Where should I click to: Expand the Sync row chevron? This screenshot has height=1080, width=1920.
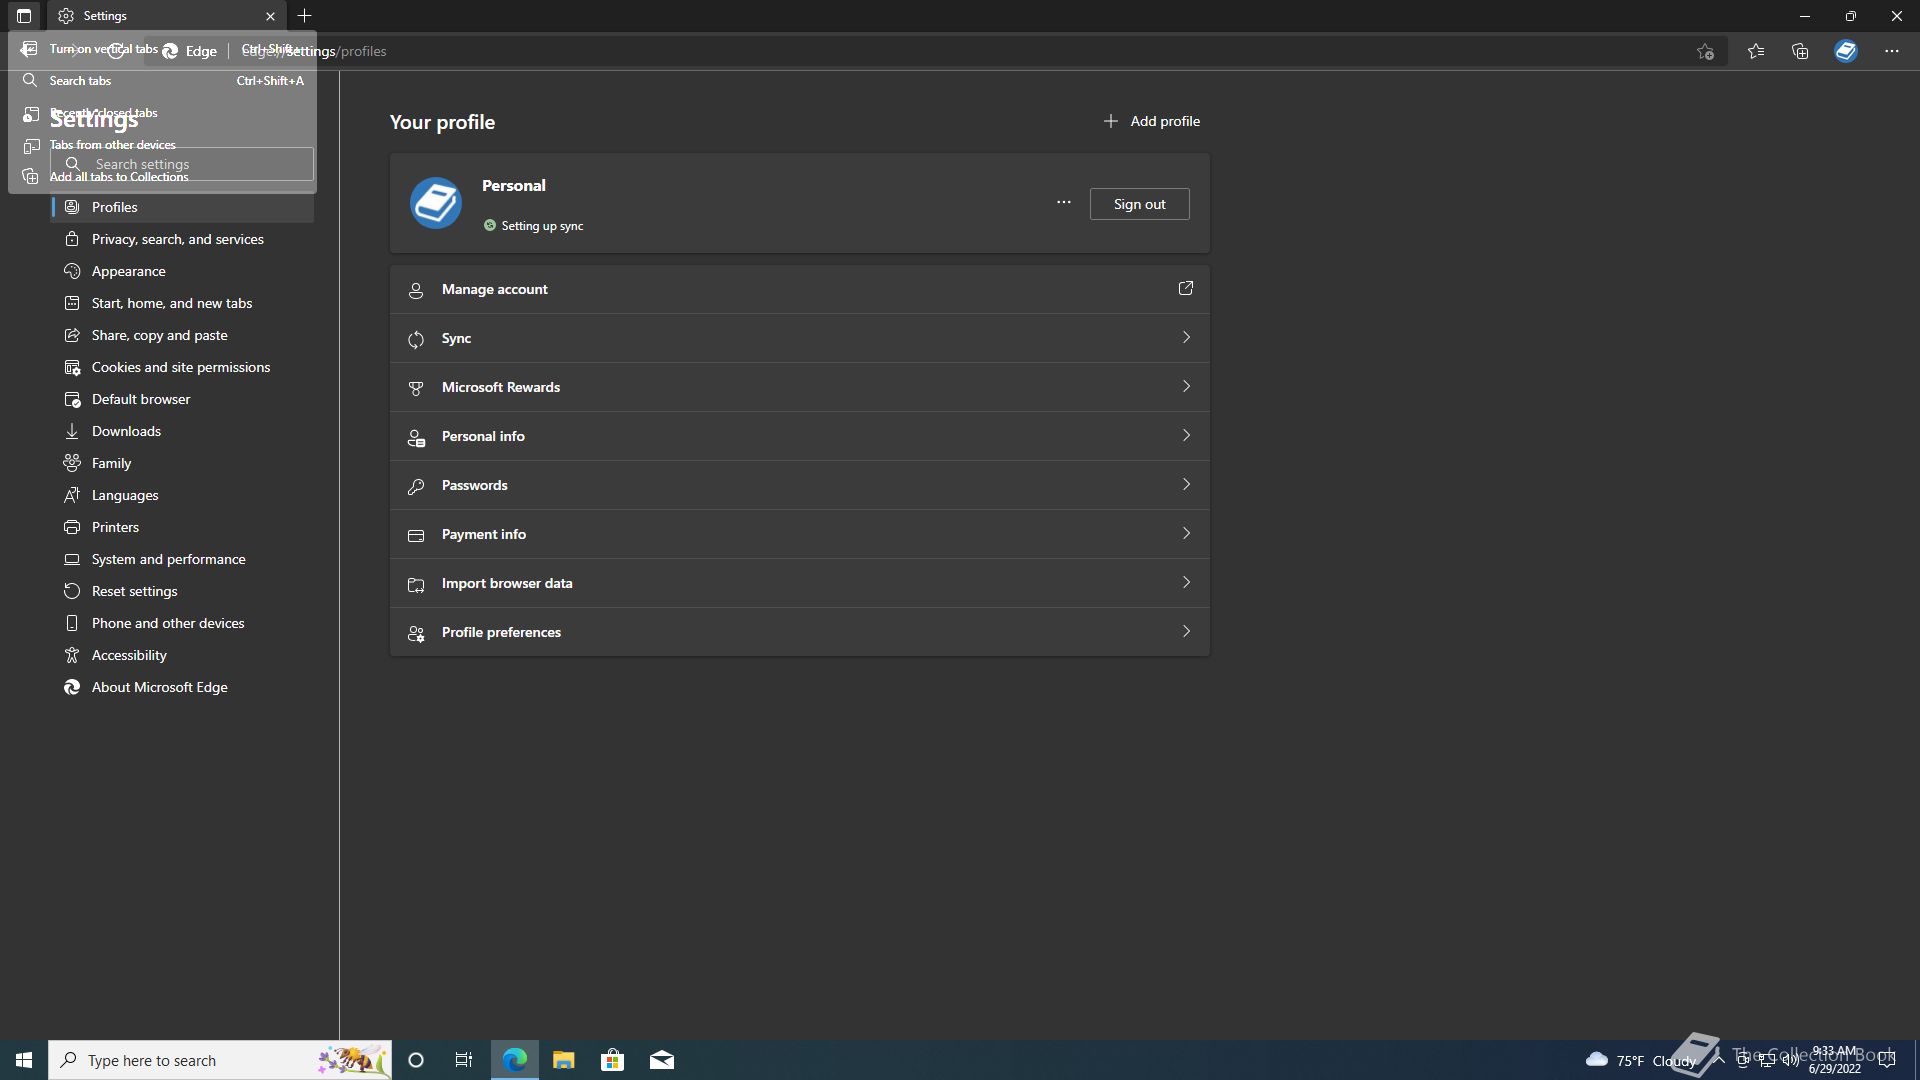(x=1186, y=338)
